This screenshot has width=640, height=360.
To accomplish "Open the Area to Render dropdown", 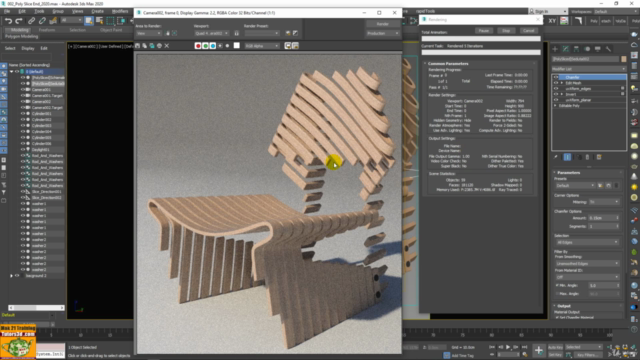I will click(149, 33).
